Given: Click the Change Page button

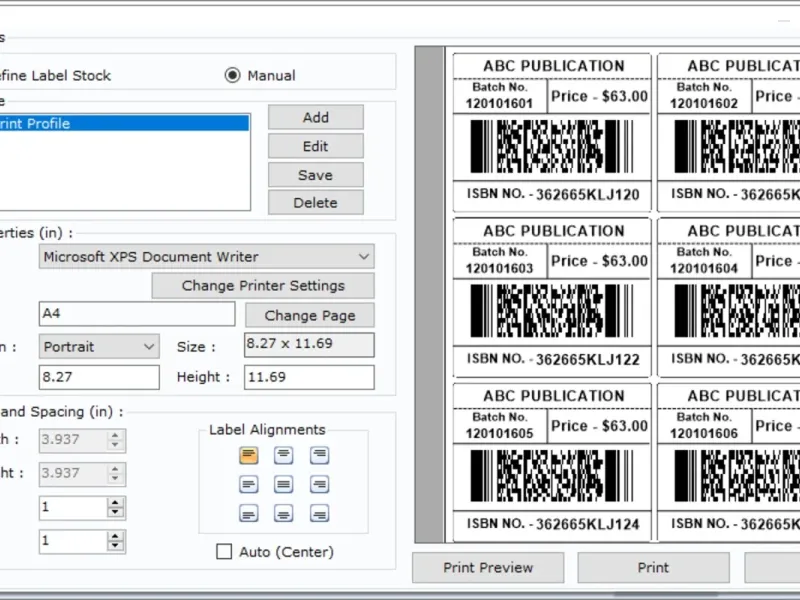Looking at the screenshot, I should click(310, 315).
